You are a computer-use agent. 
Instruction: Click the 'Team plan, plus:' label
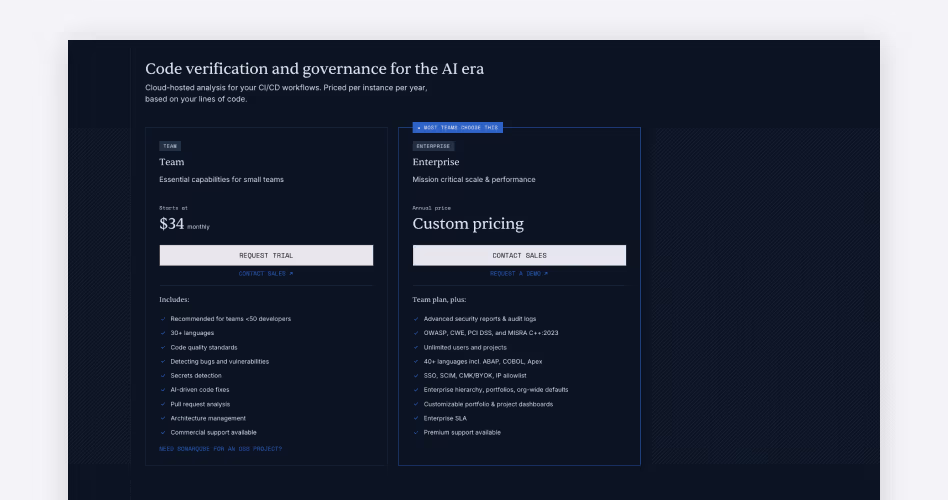440,300
